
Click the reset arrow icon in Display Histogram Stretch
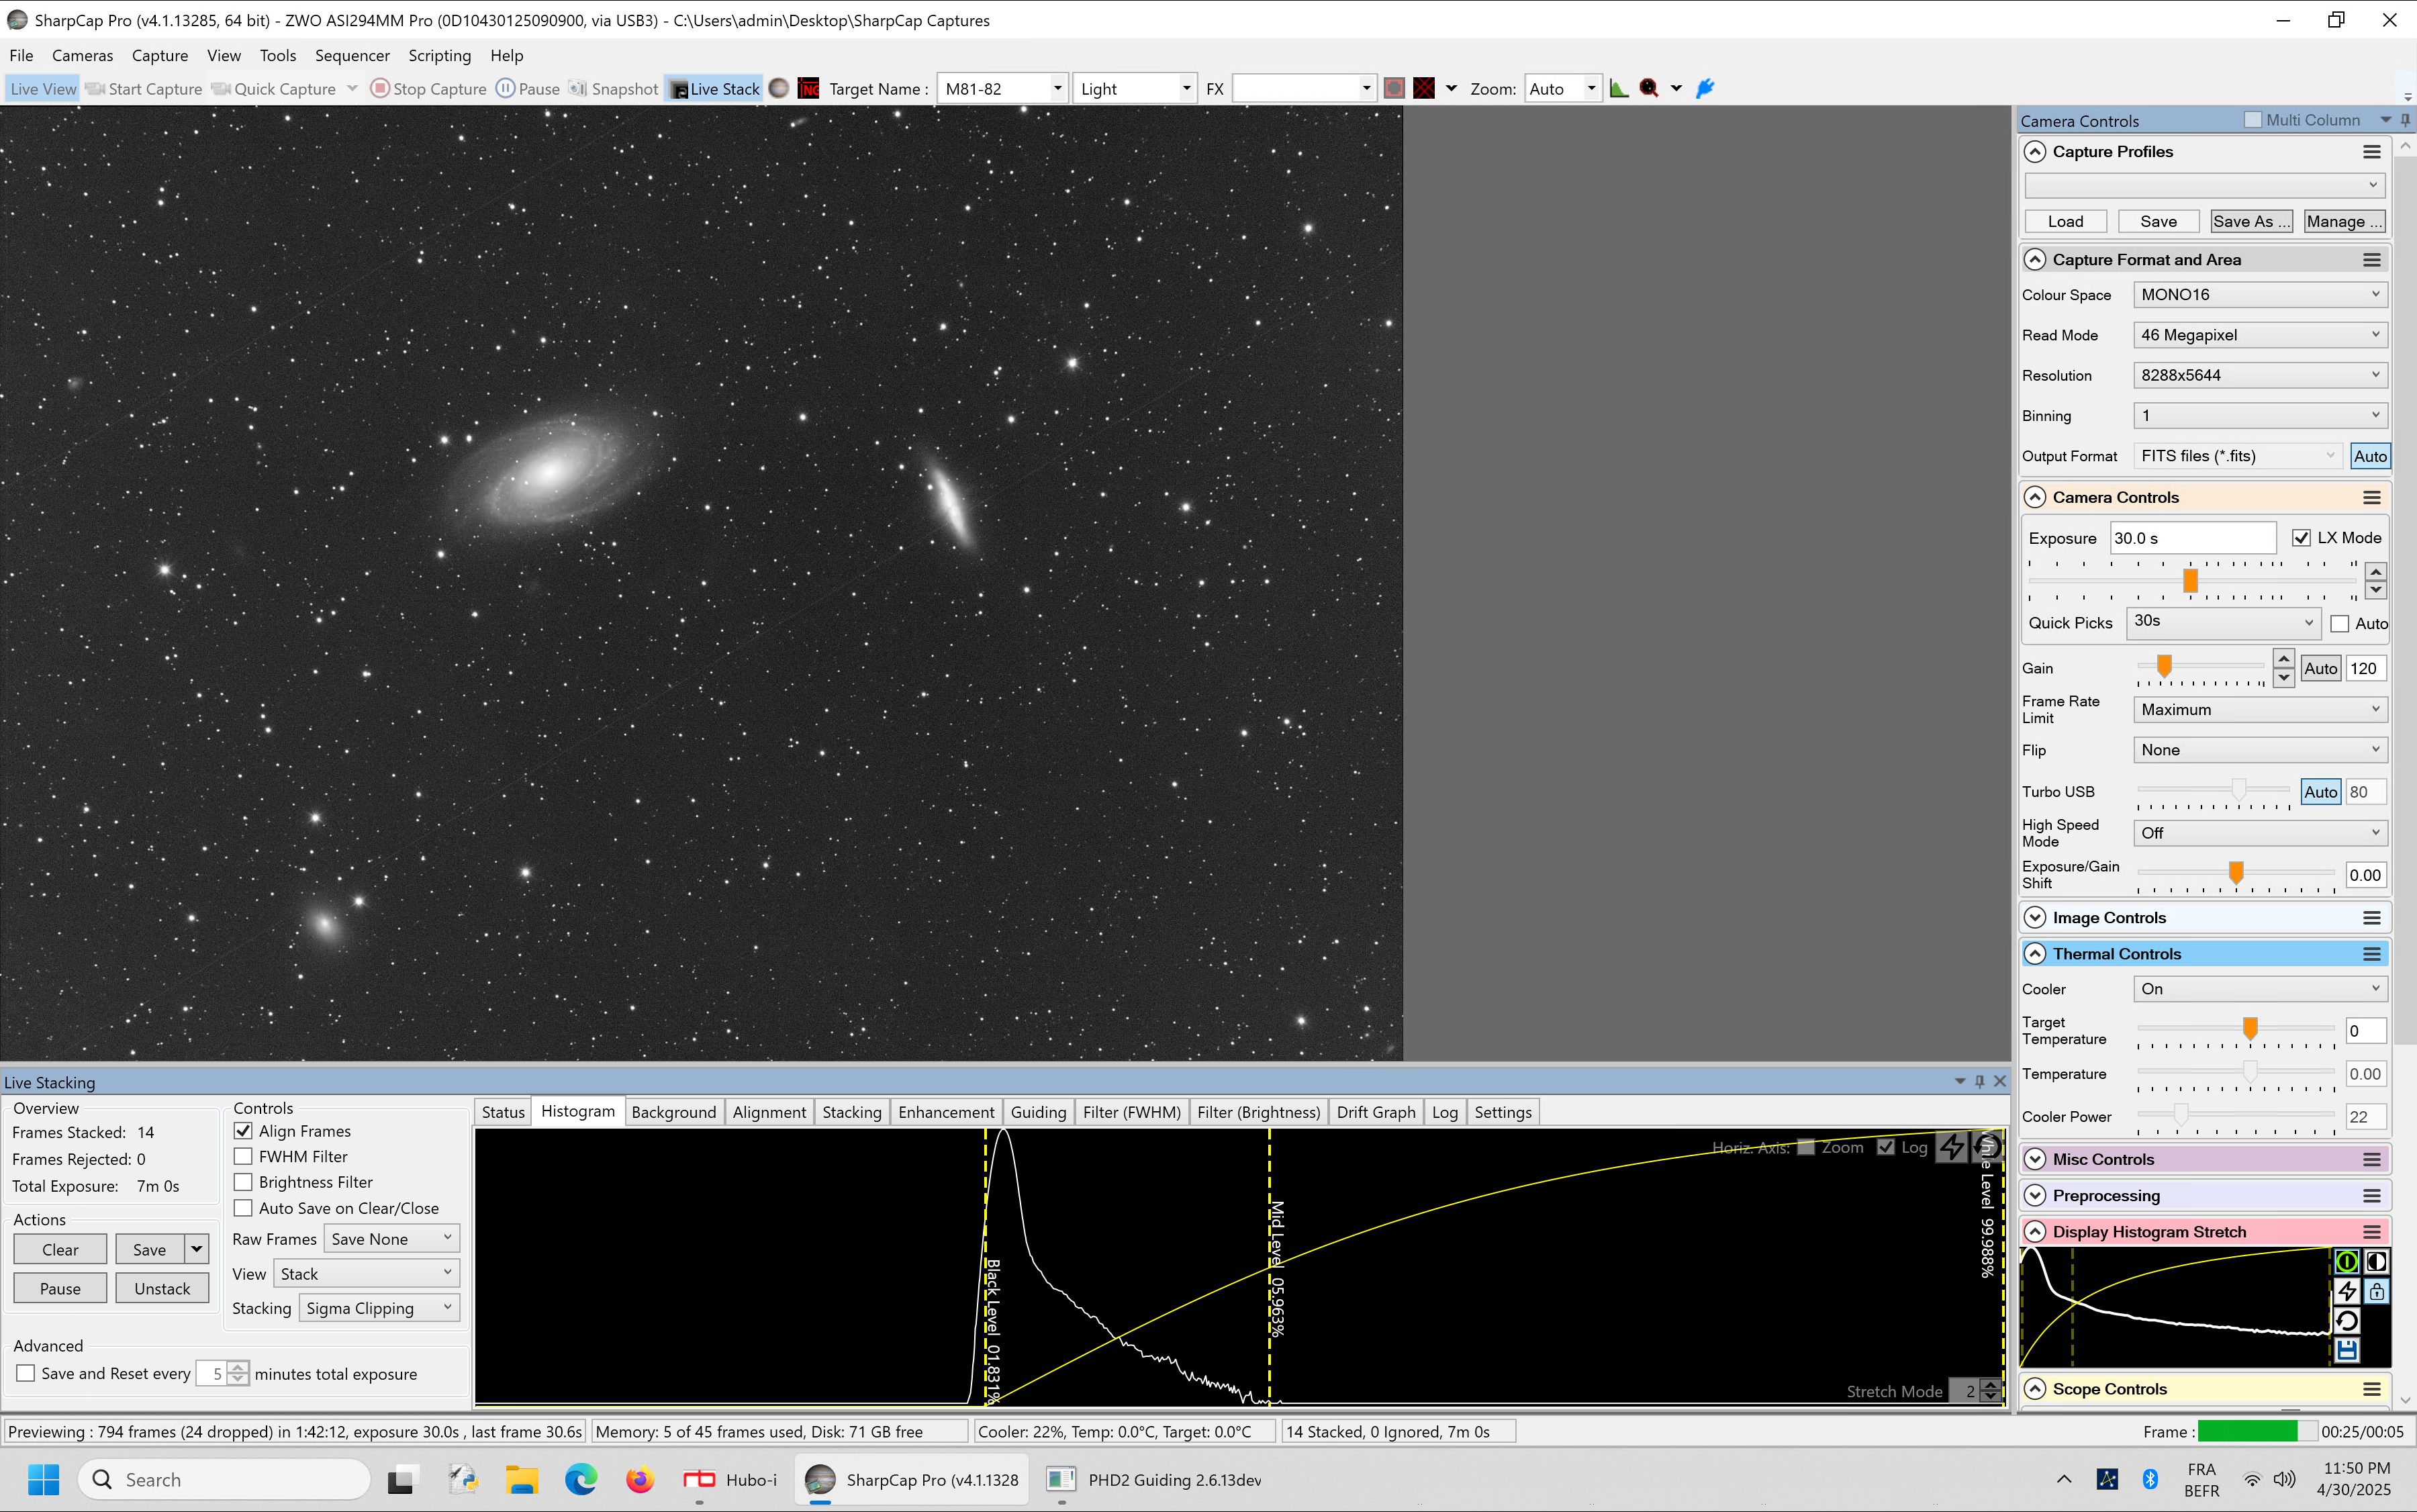coord(2346,1321)
